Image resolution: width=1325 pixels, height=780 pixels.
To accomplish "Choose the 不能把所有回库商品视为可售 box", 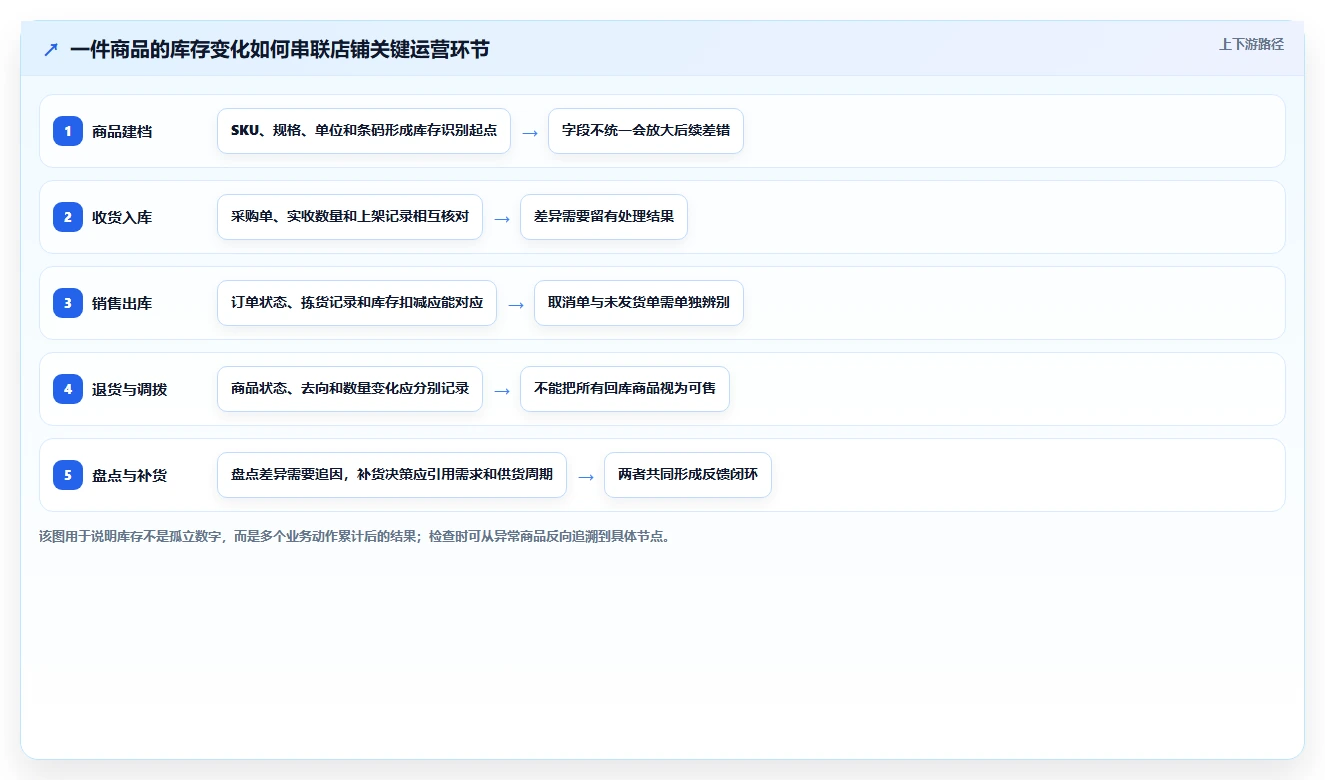I will coord(625,389).
